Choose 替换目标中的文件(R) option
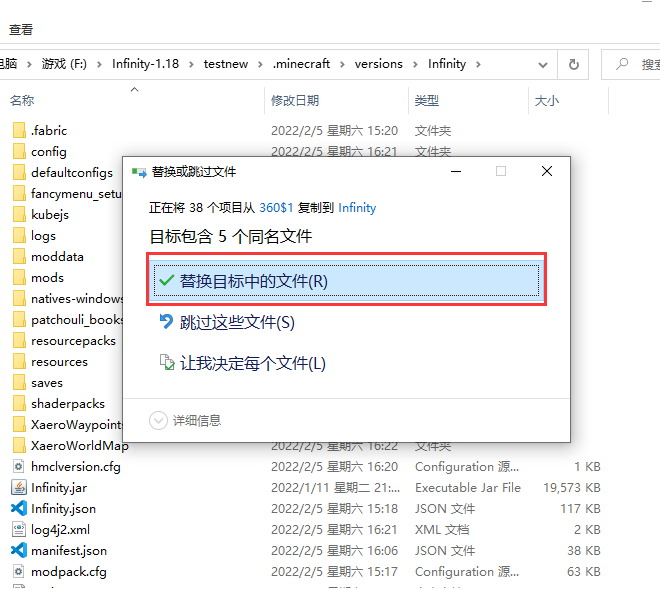 tap(346, 280)
